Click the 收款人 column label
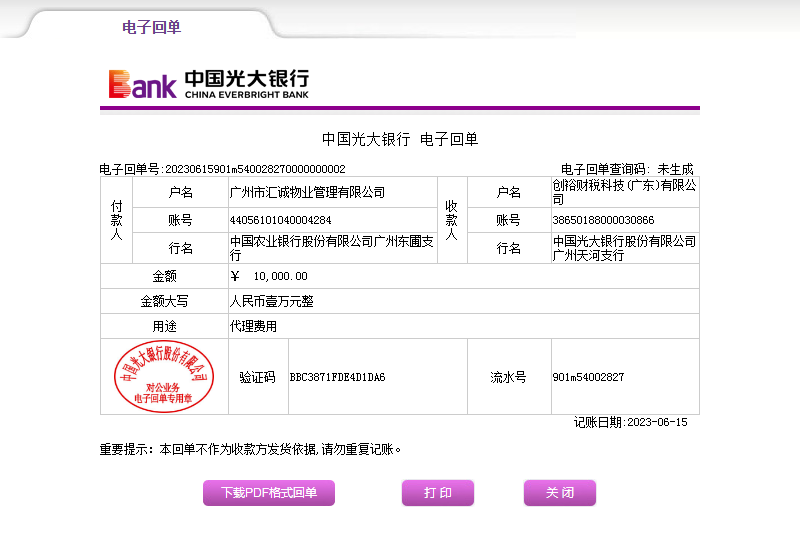Screen dimensions: 800x534 452,220
